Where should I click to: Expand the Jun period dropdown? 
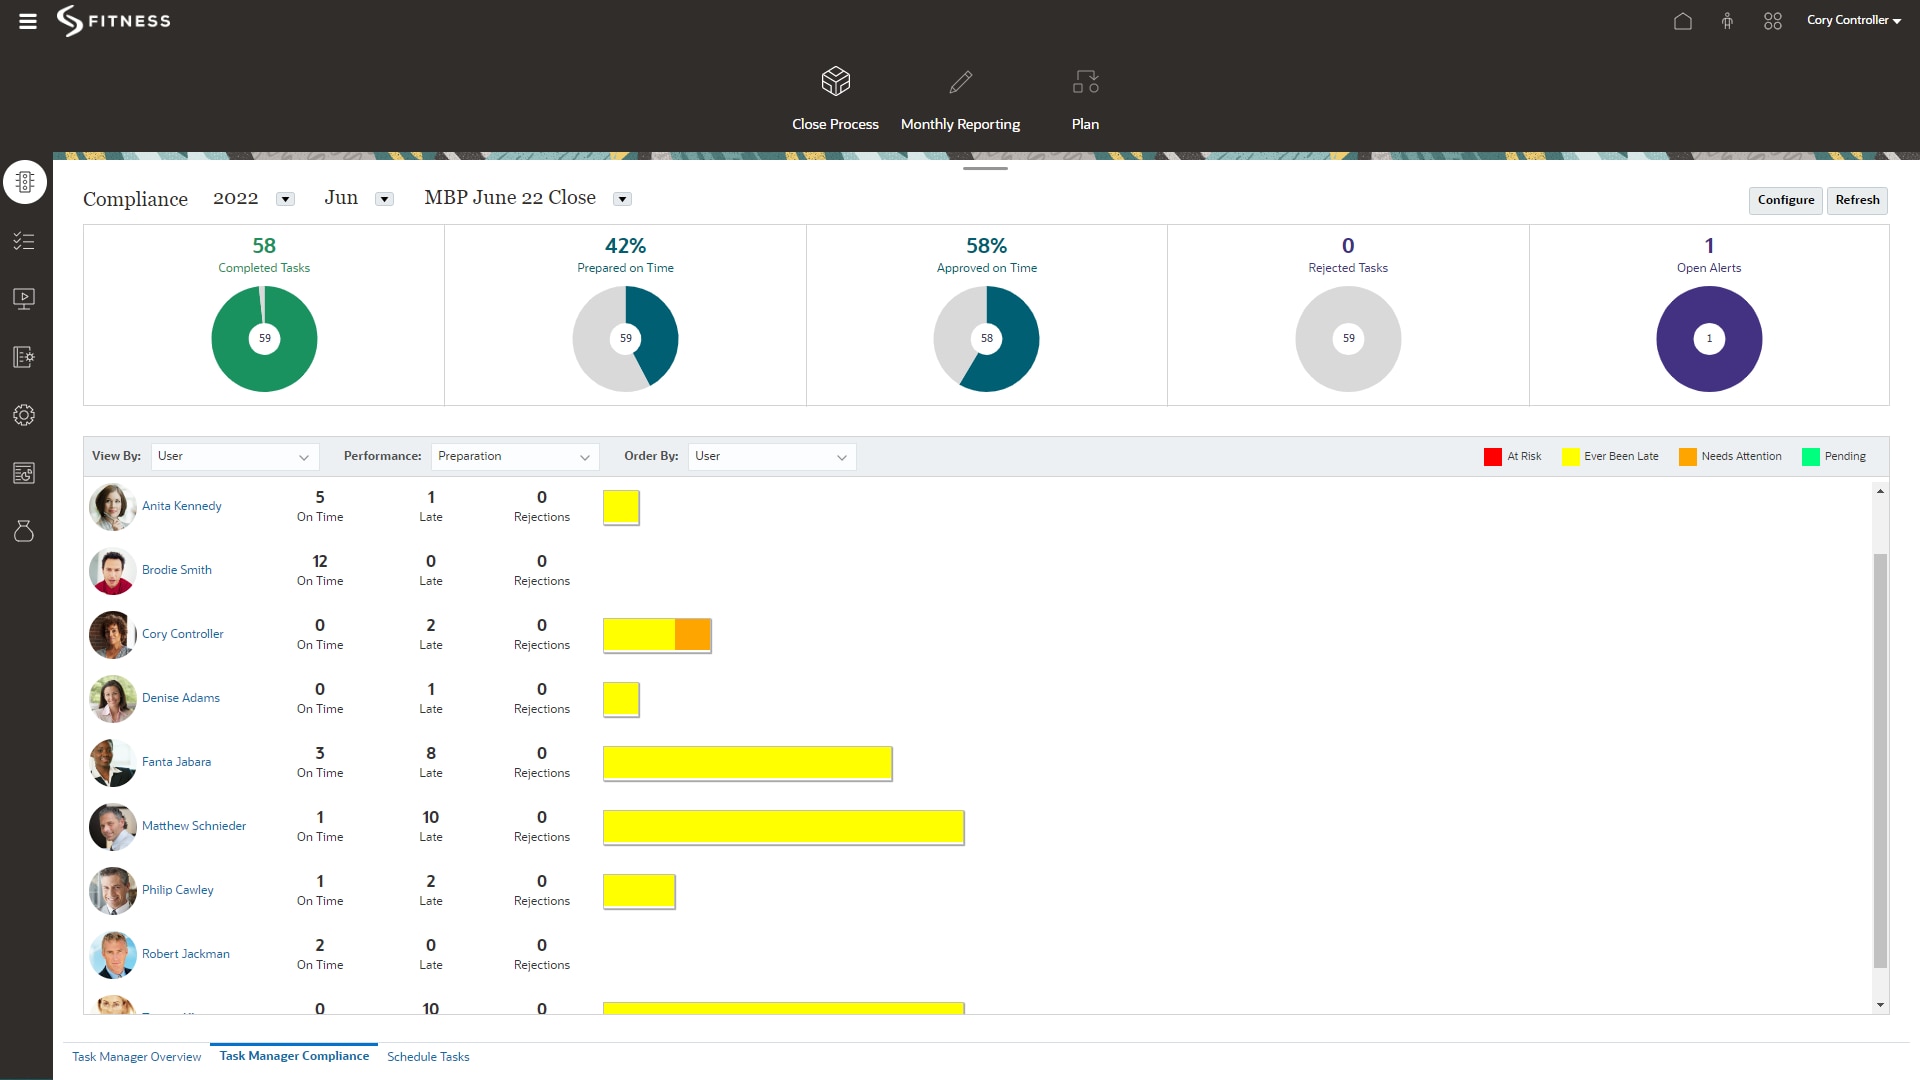coord(384,199)
